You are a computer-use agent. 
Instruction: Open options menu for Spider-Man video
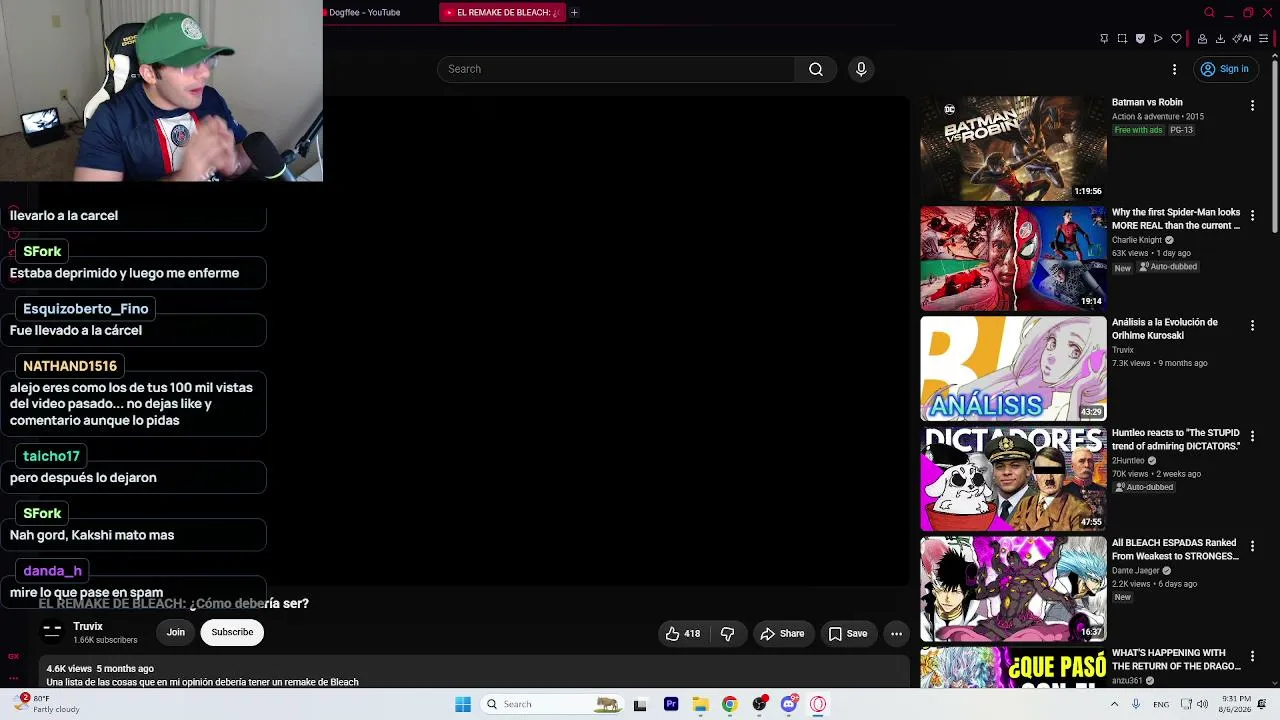(1252, 215)
